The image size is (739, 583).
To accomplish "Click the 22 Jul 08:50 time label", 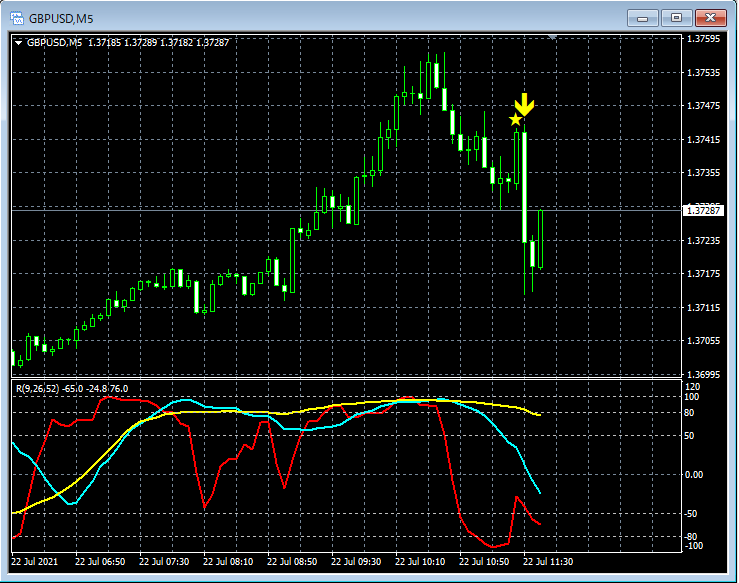I will 292,562.
